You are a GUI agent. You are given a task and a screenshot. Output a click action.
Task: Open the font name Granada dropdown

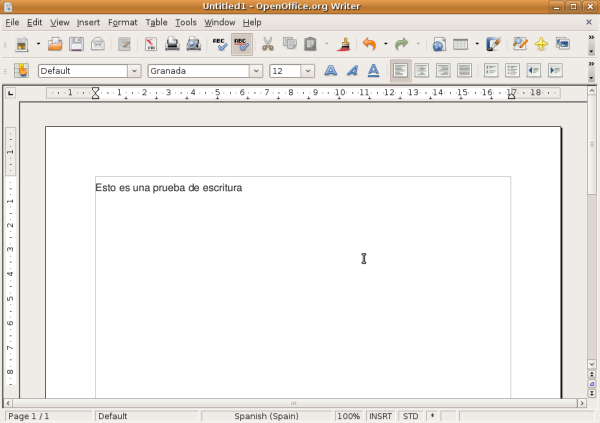point(257,71)
